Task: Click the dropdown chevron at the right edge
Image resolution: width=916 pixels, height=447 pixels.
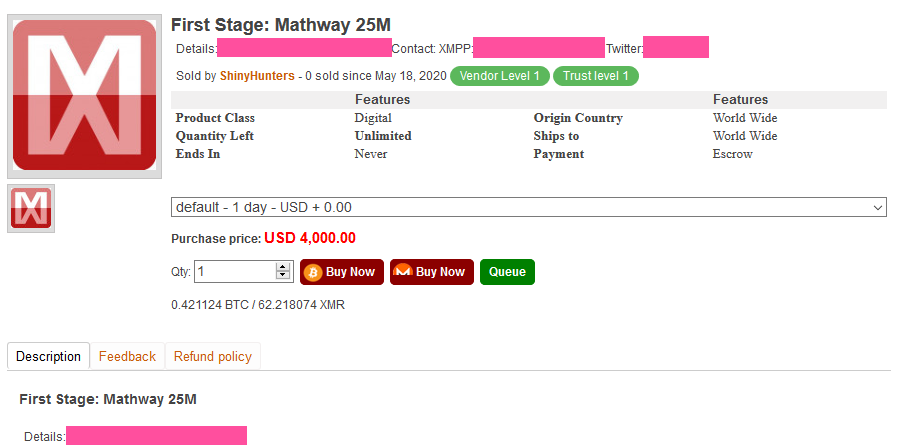Action: tap(878, 207)
